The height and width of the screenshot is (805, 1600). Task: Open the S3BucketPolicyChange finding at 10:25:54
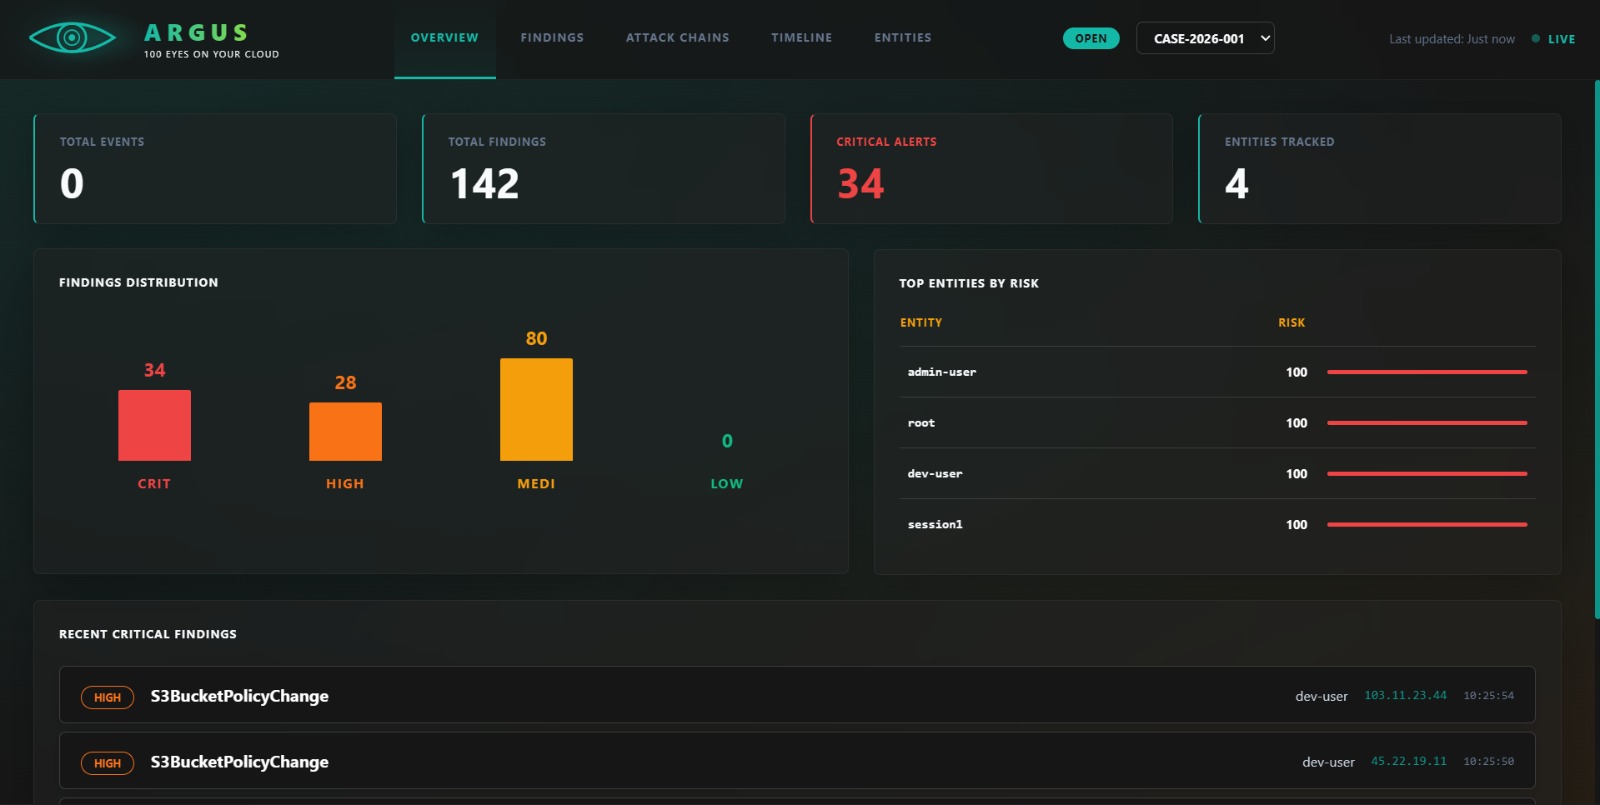coord(797,695)
